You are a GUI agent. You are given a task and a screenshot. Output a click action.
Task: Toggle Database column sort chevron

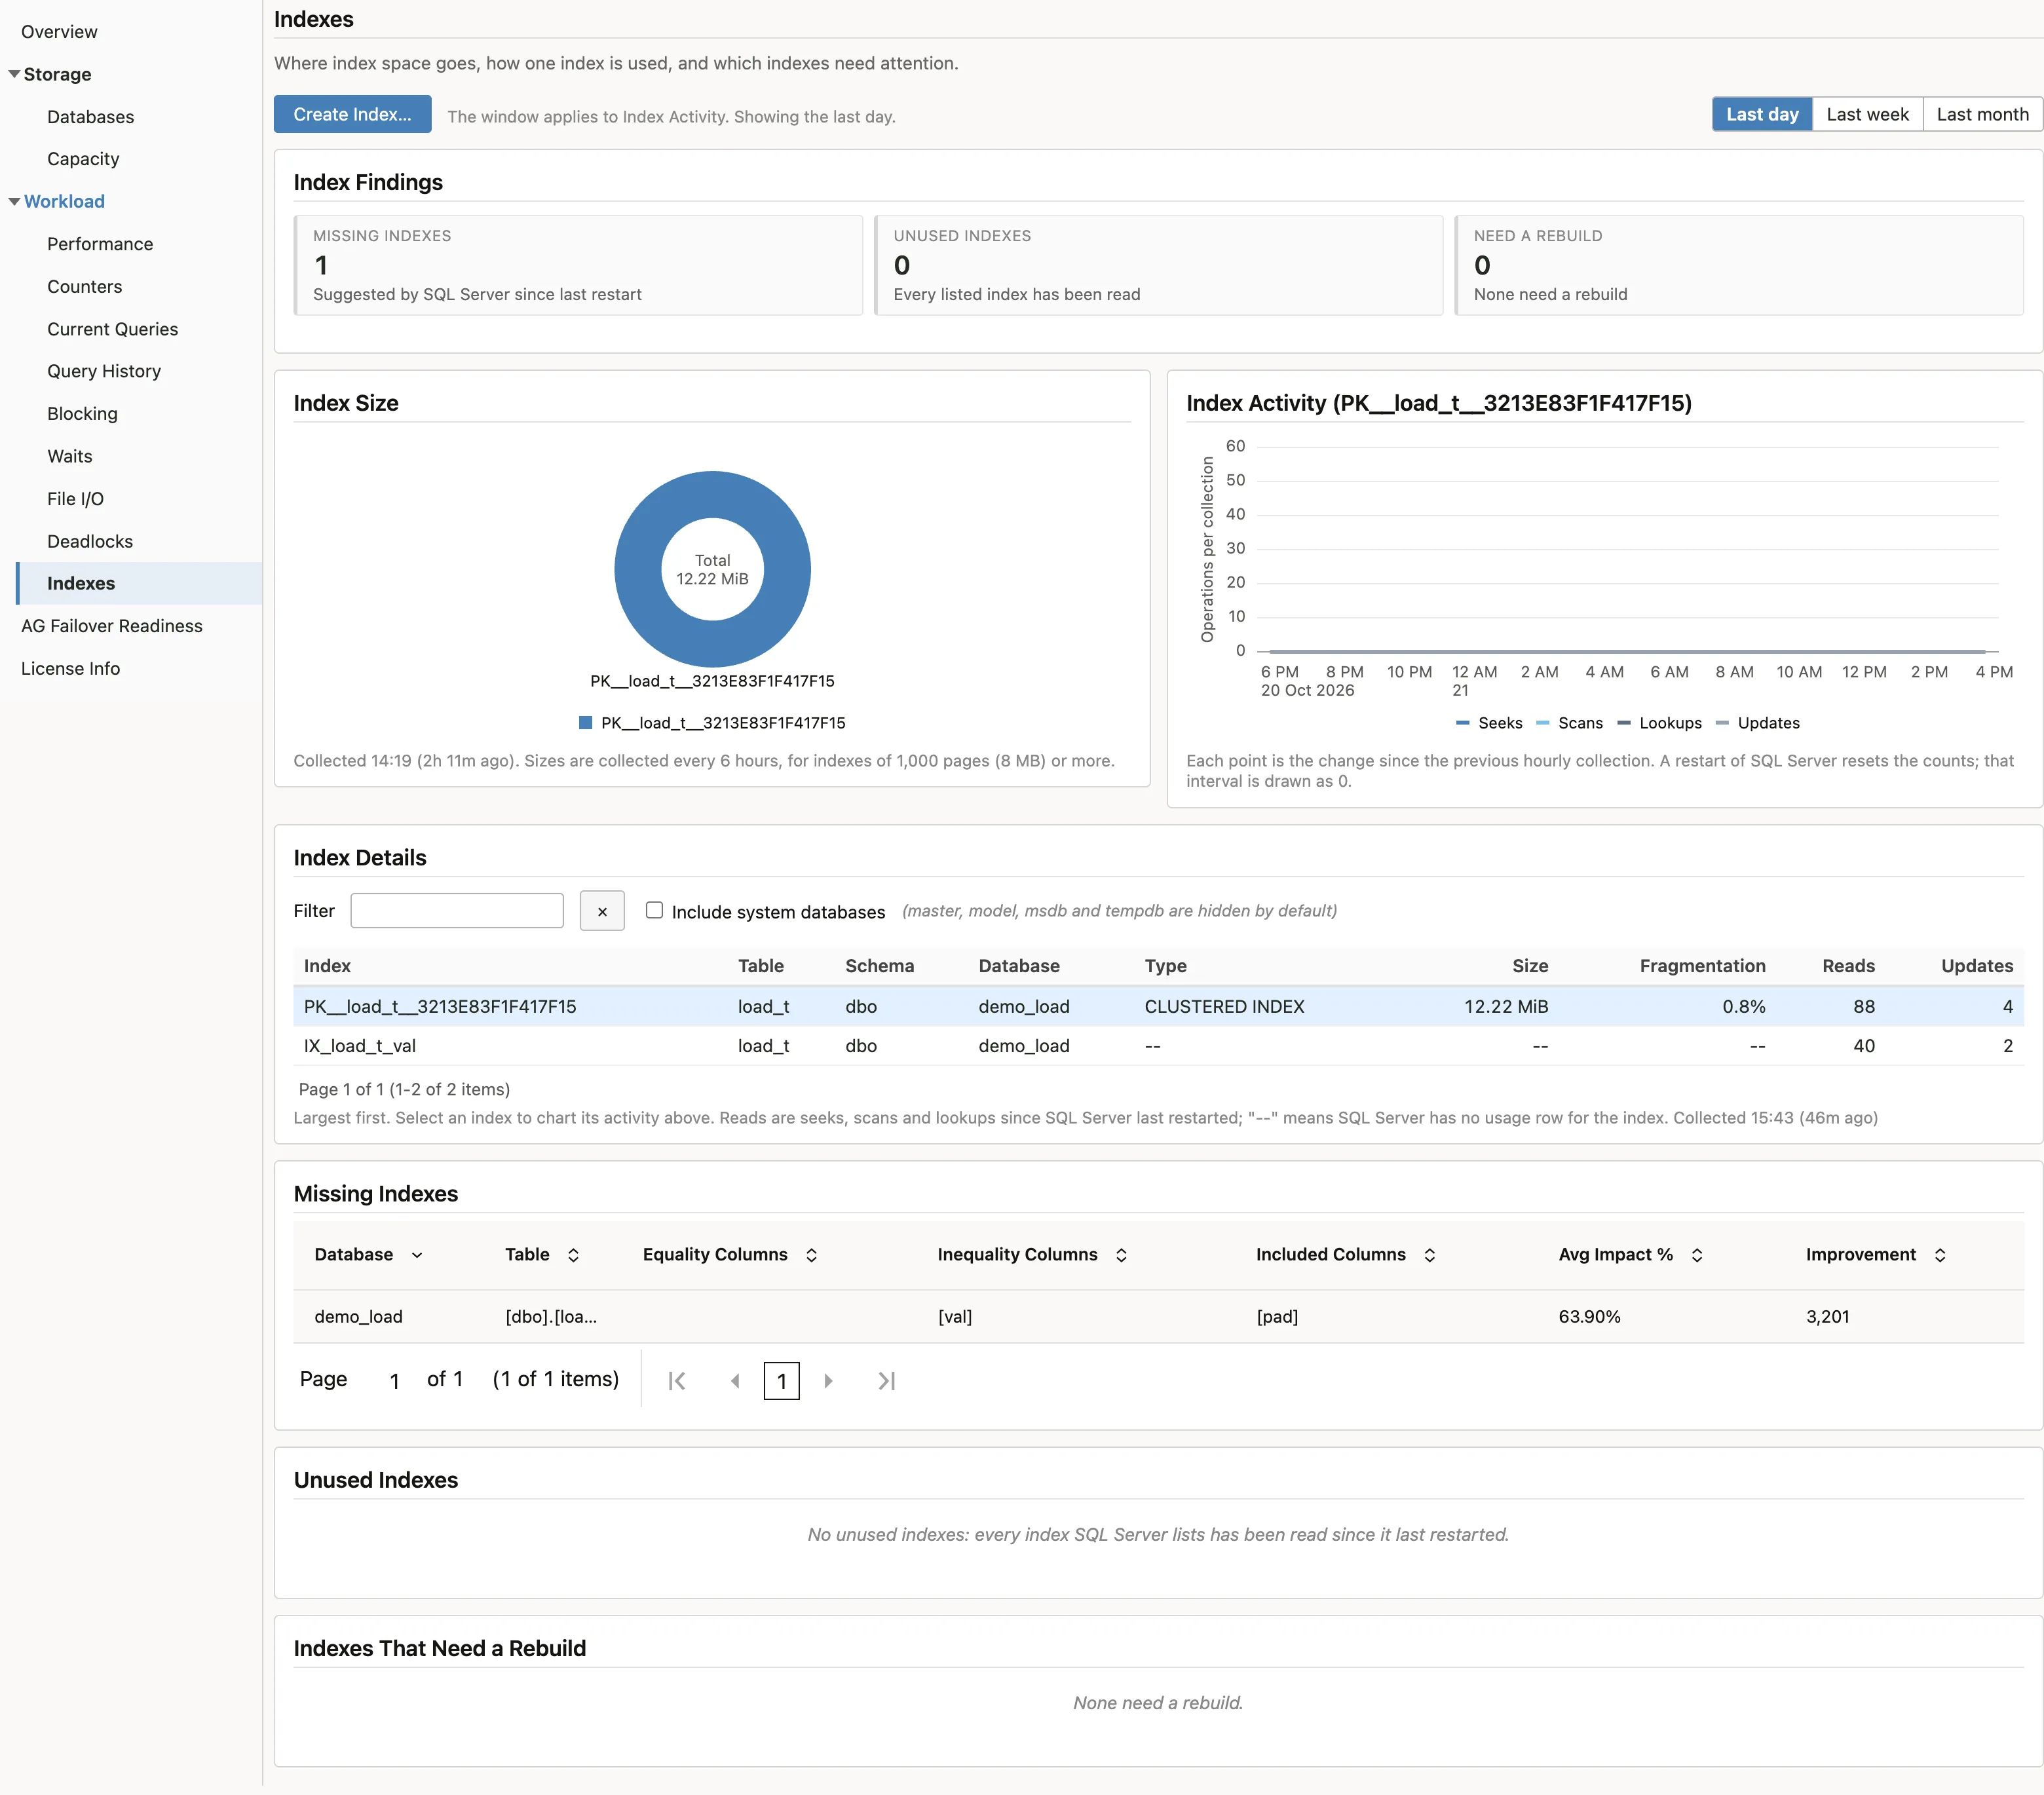[417, 1255]
